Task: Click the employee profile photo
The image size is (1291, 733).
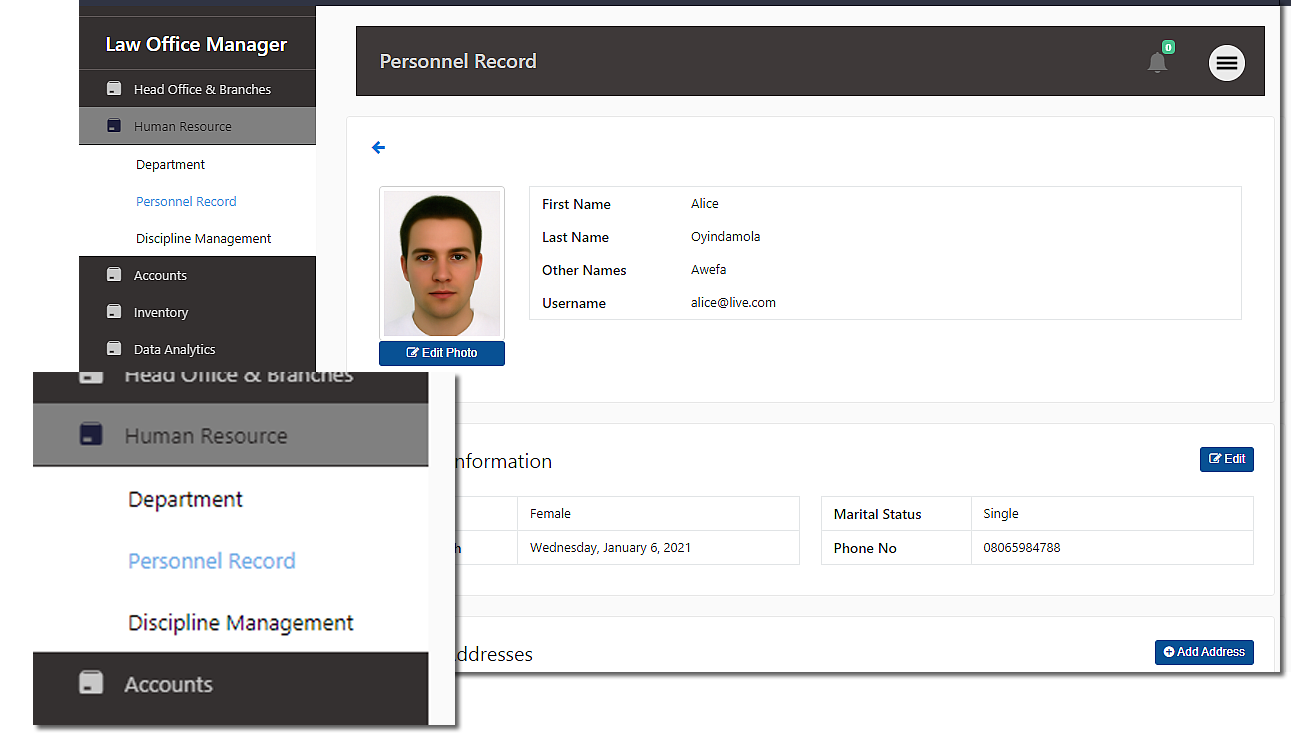Action: pyautogui.click(x=441, y=263)
